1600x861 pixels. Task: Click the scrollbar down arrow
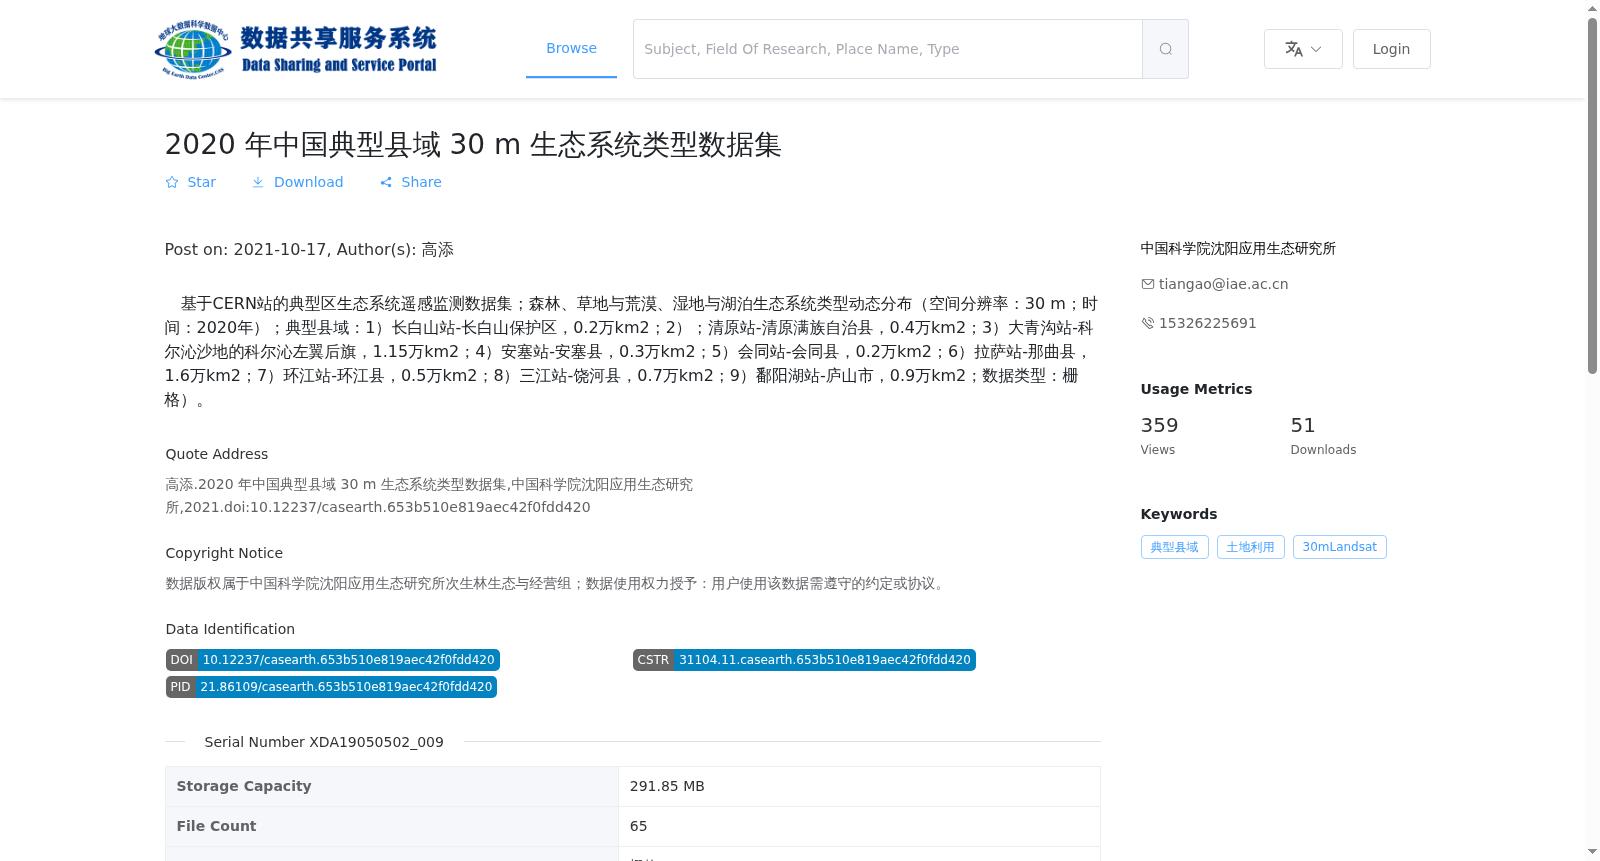tap(1592, 852)
